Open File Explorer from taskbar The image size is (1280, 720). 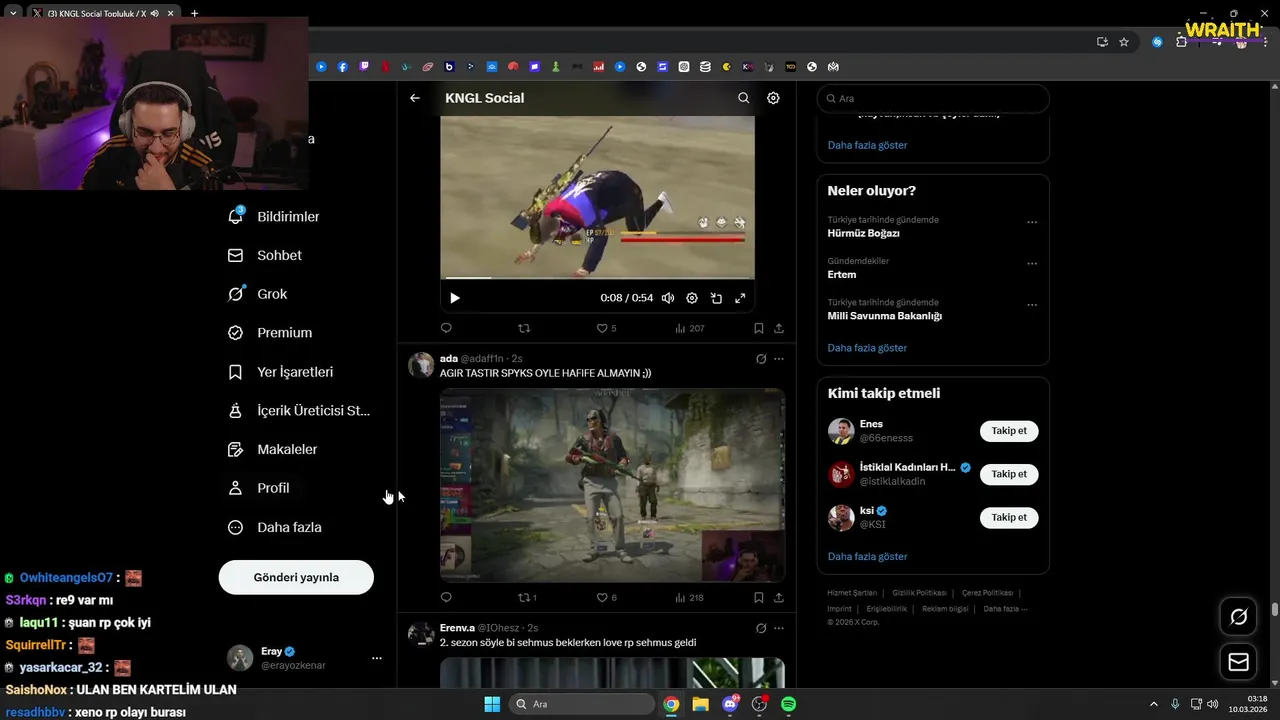(x=700, y=704)
